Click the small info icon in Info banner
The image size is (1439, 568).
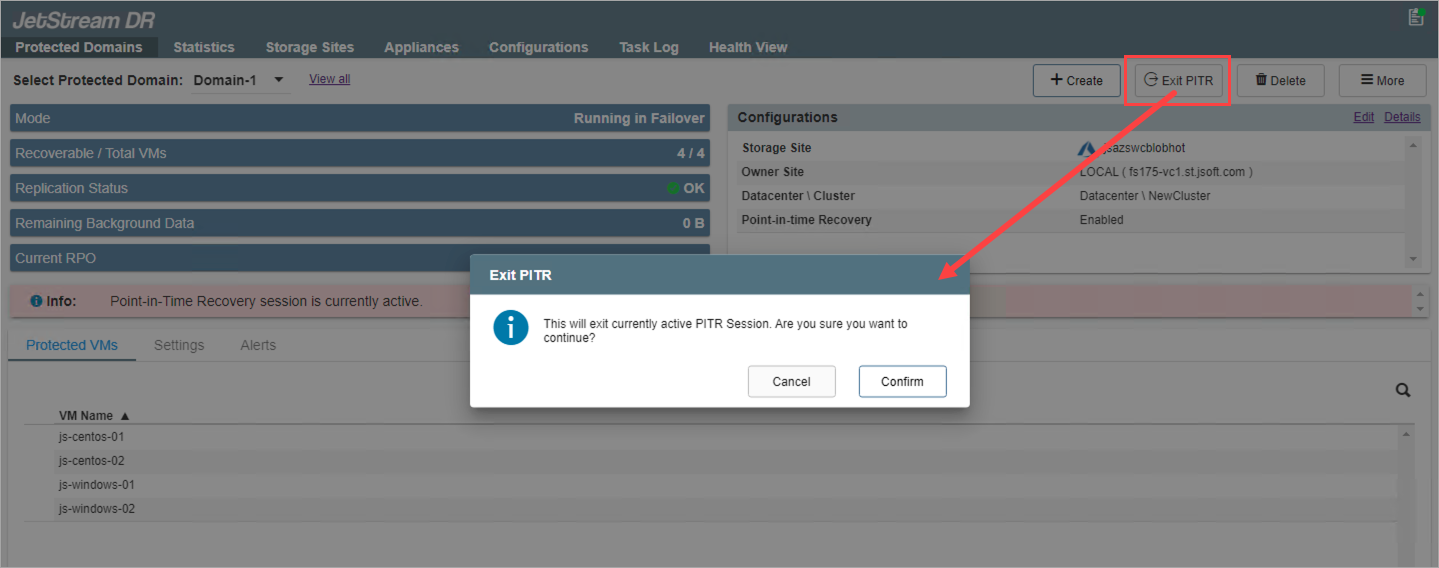tap(36, 301)
